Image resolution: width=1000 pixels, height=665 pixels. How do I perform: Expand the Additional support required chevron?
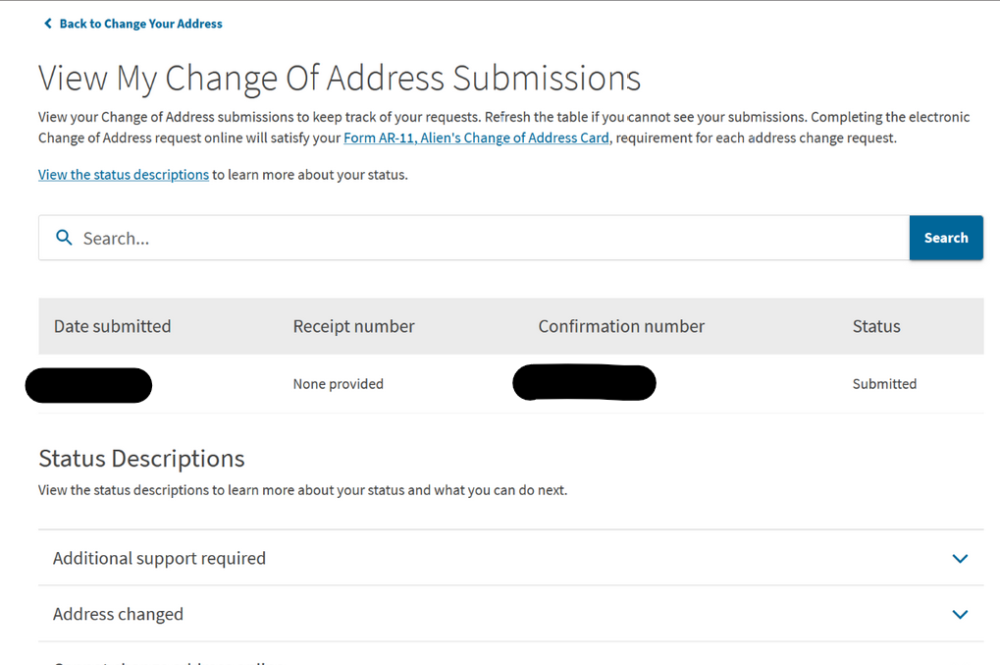960,558
